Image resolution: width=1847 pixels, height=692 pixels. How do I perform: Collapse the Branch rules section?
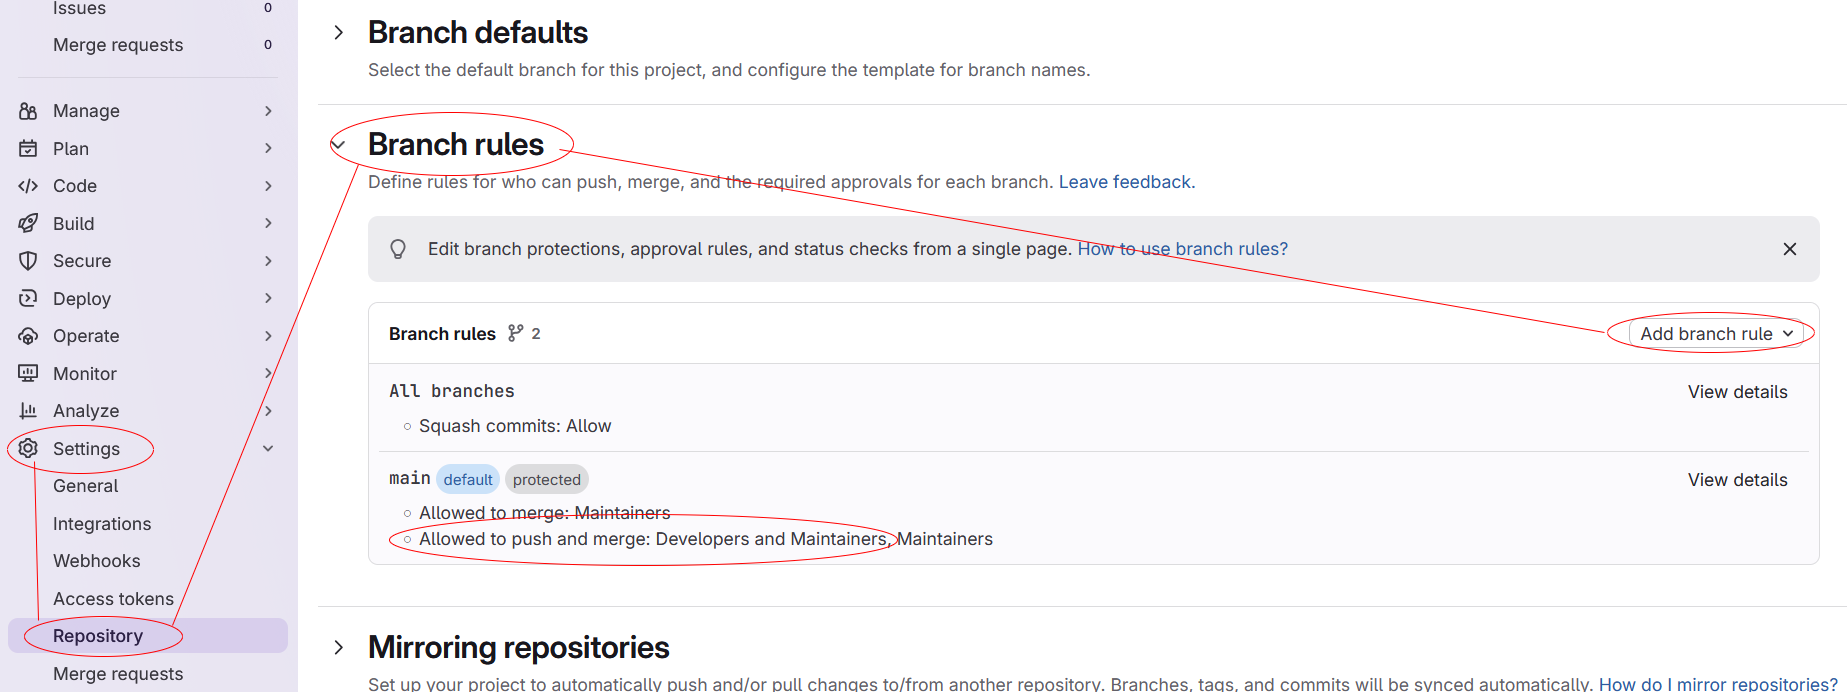coord(339,145)
